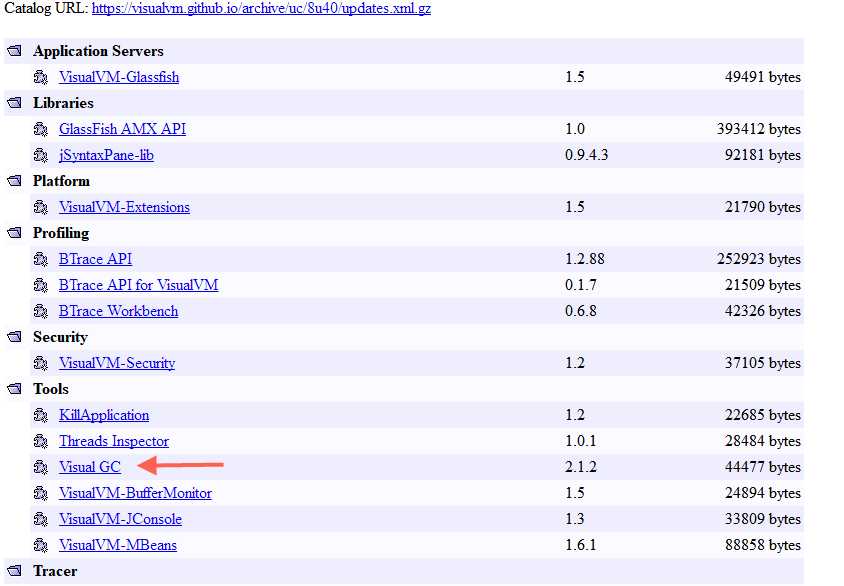Open the VisualVM-Security link
The height and width of the screenshot is (586, 844).
tap(117, 363)
